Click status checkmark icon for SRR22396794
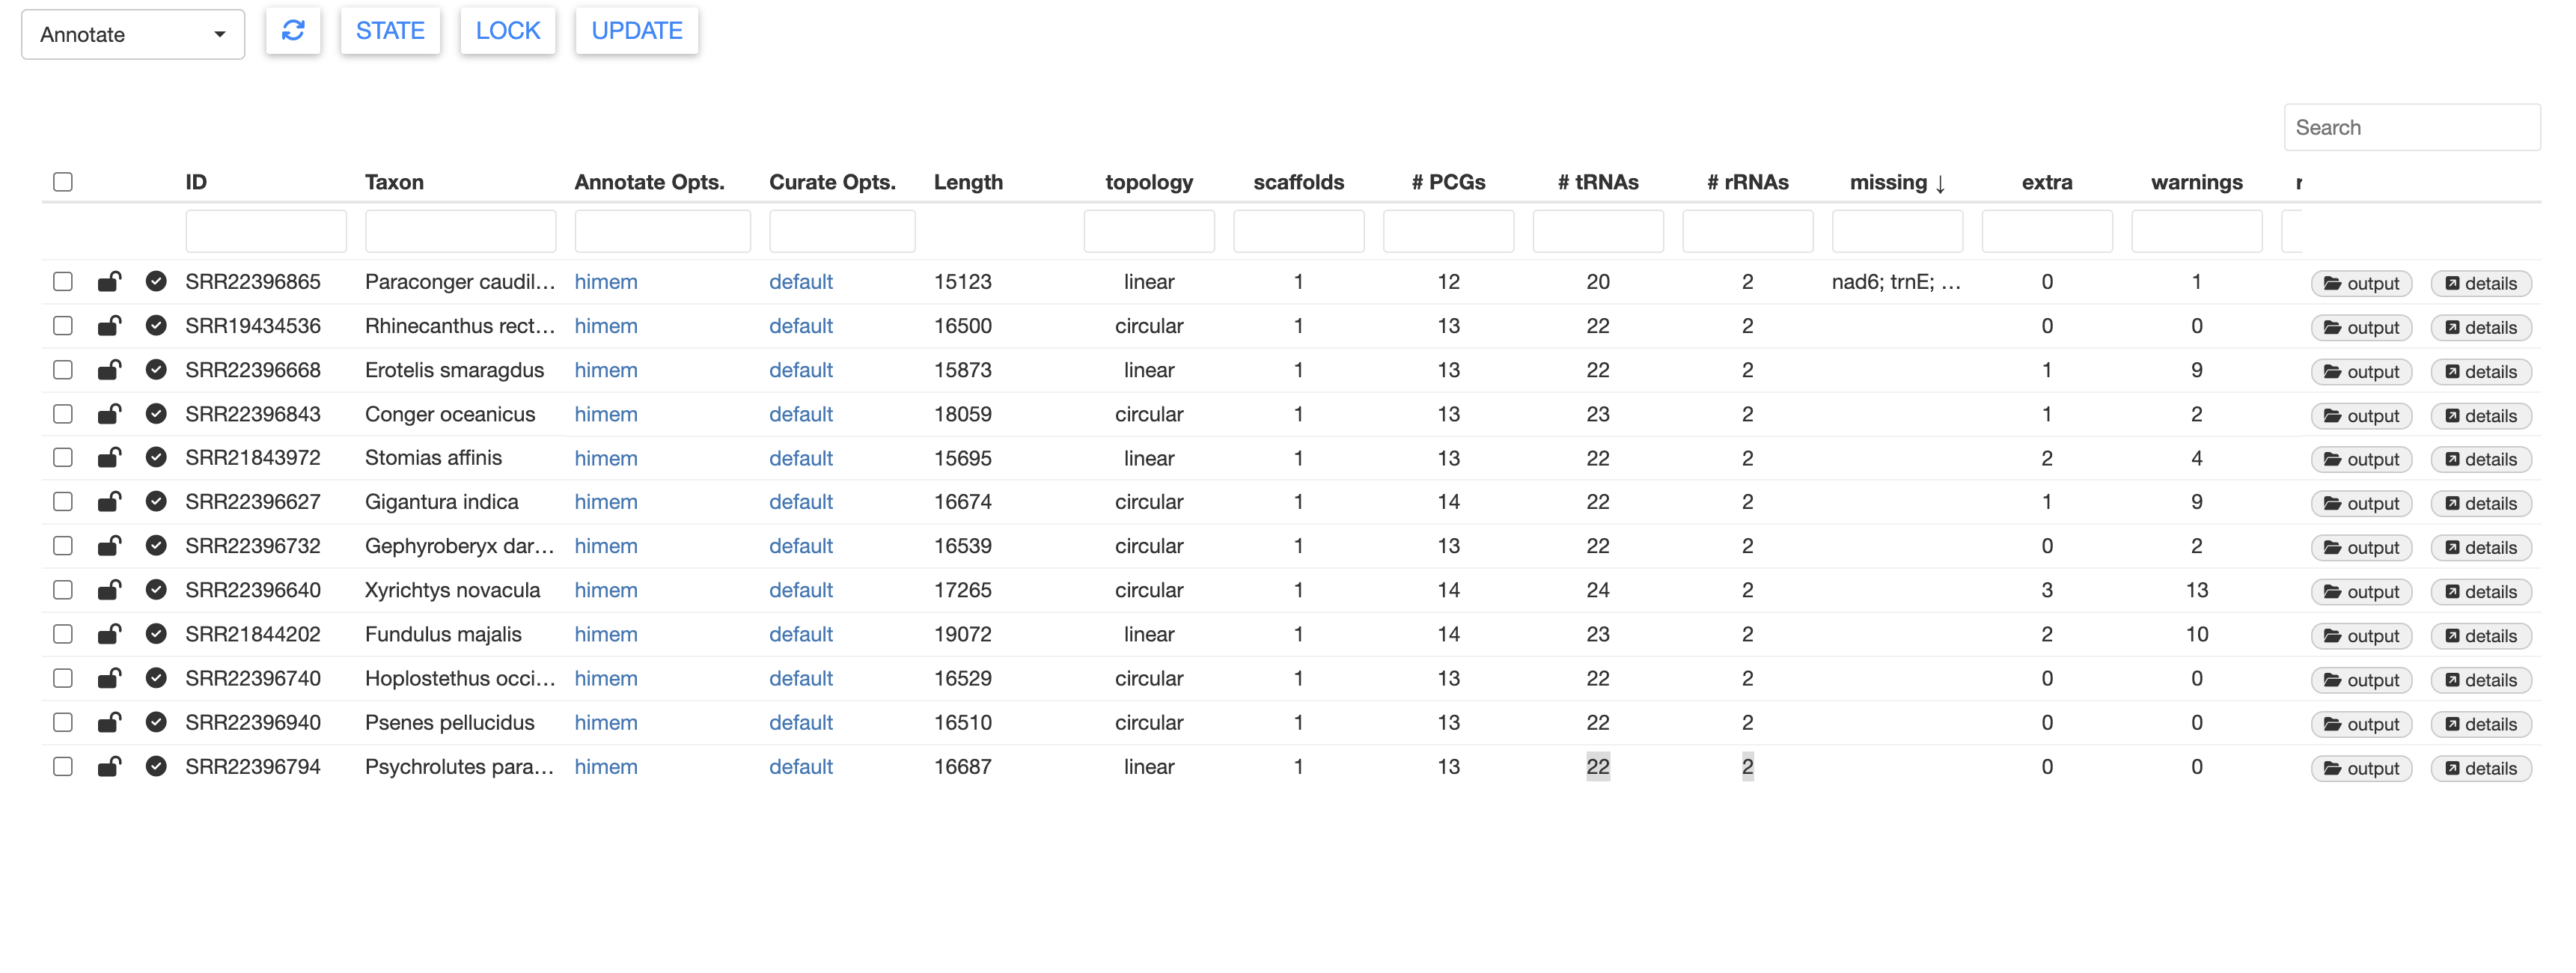The image size is (2576, 973). (x=156, y=767)
